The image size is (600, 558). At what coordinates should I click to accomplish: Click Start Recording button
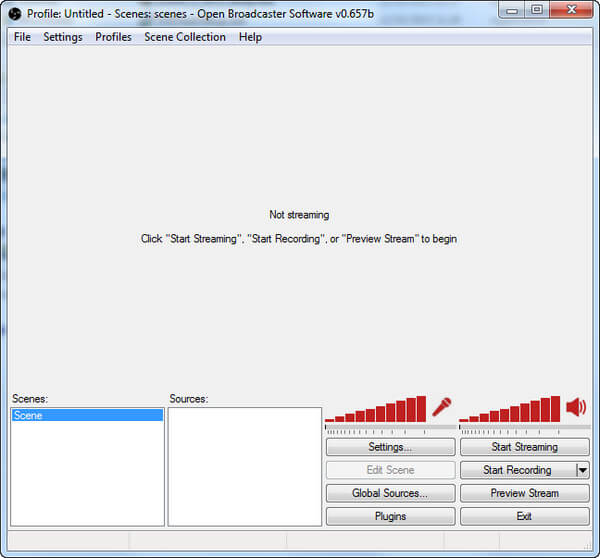(x=518, y=470)
